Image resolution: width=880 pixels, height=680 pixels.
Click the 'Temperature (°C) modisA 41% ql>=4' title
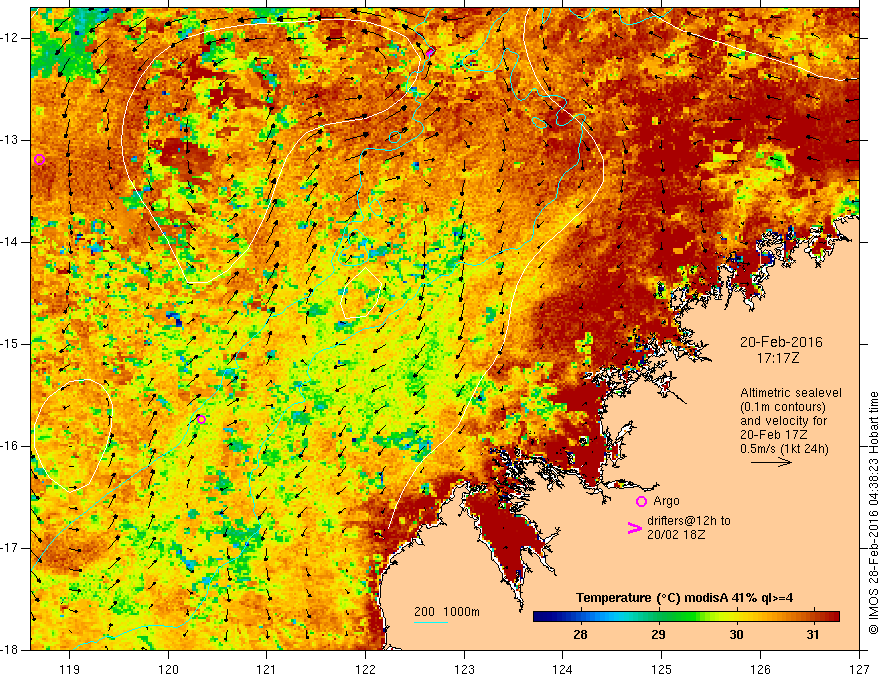(x=684, y=598)
